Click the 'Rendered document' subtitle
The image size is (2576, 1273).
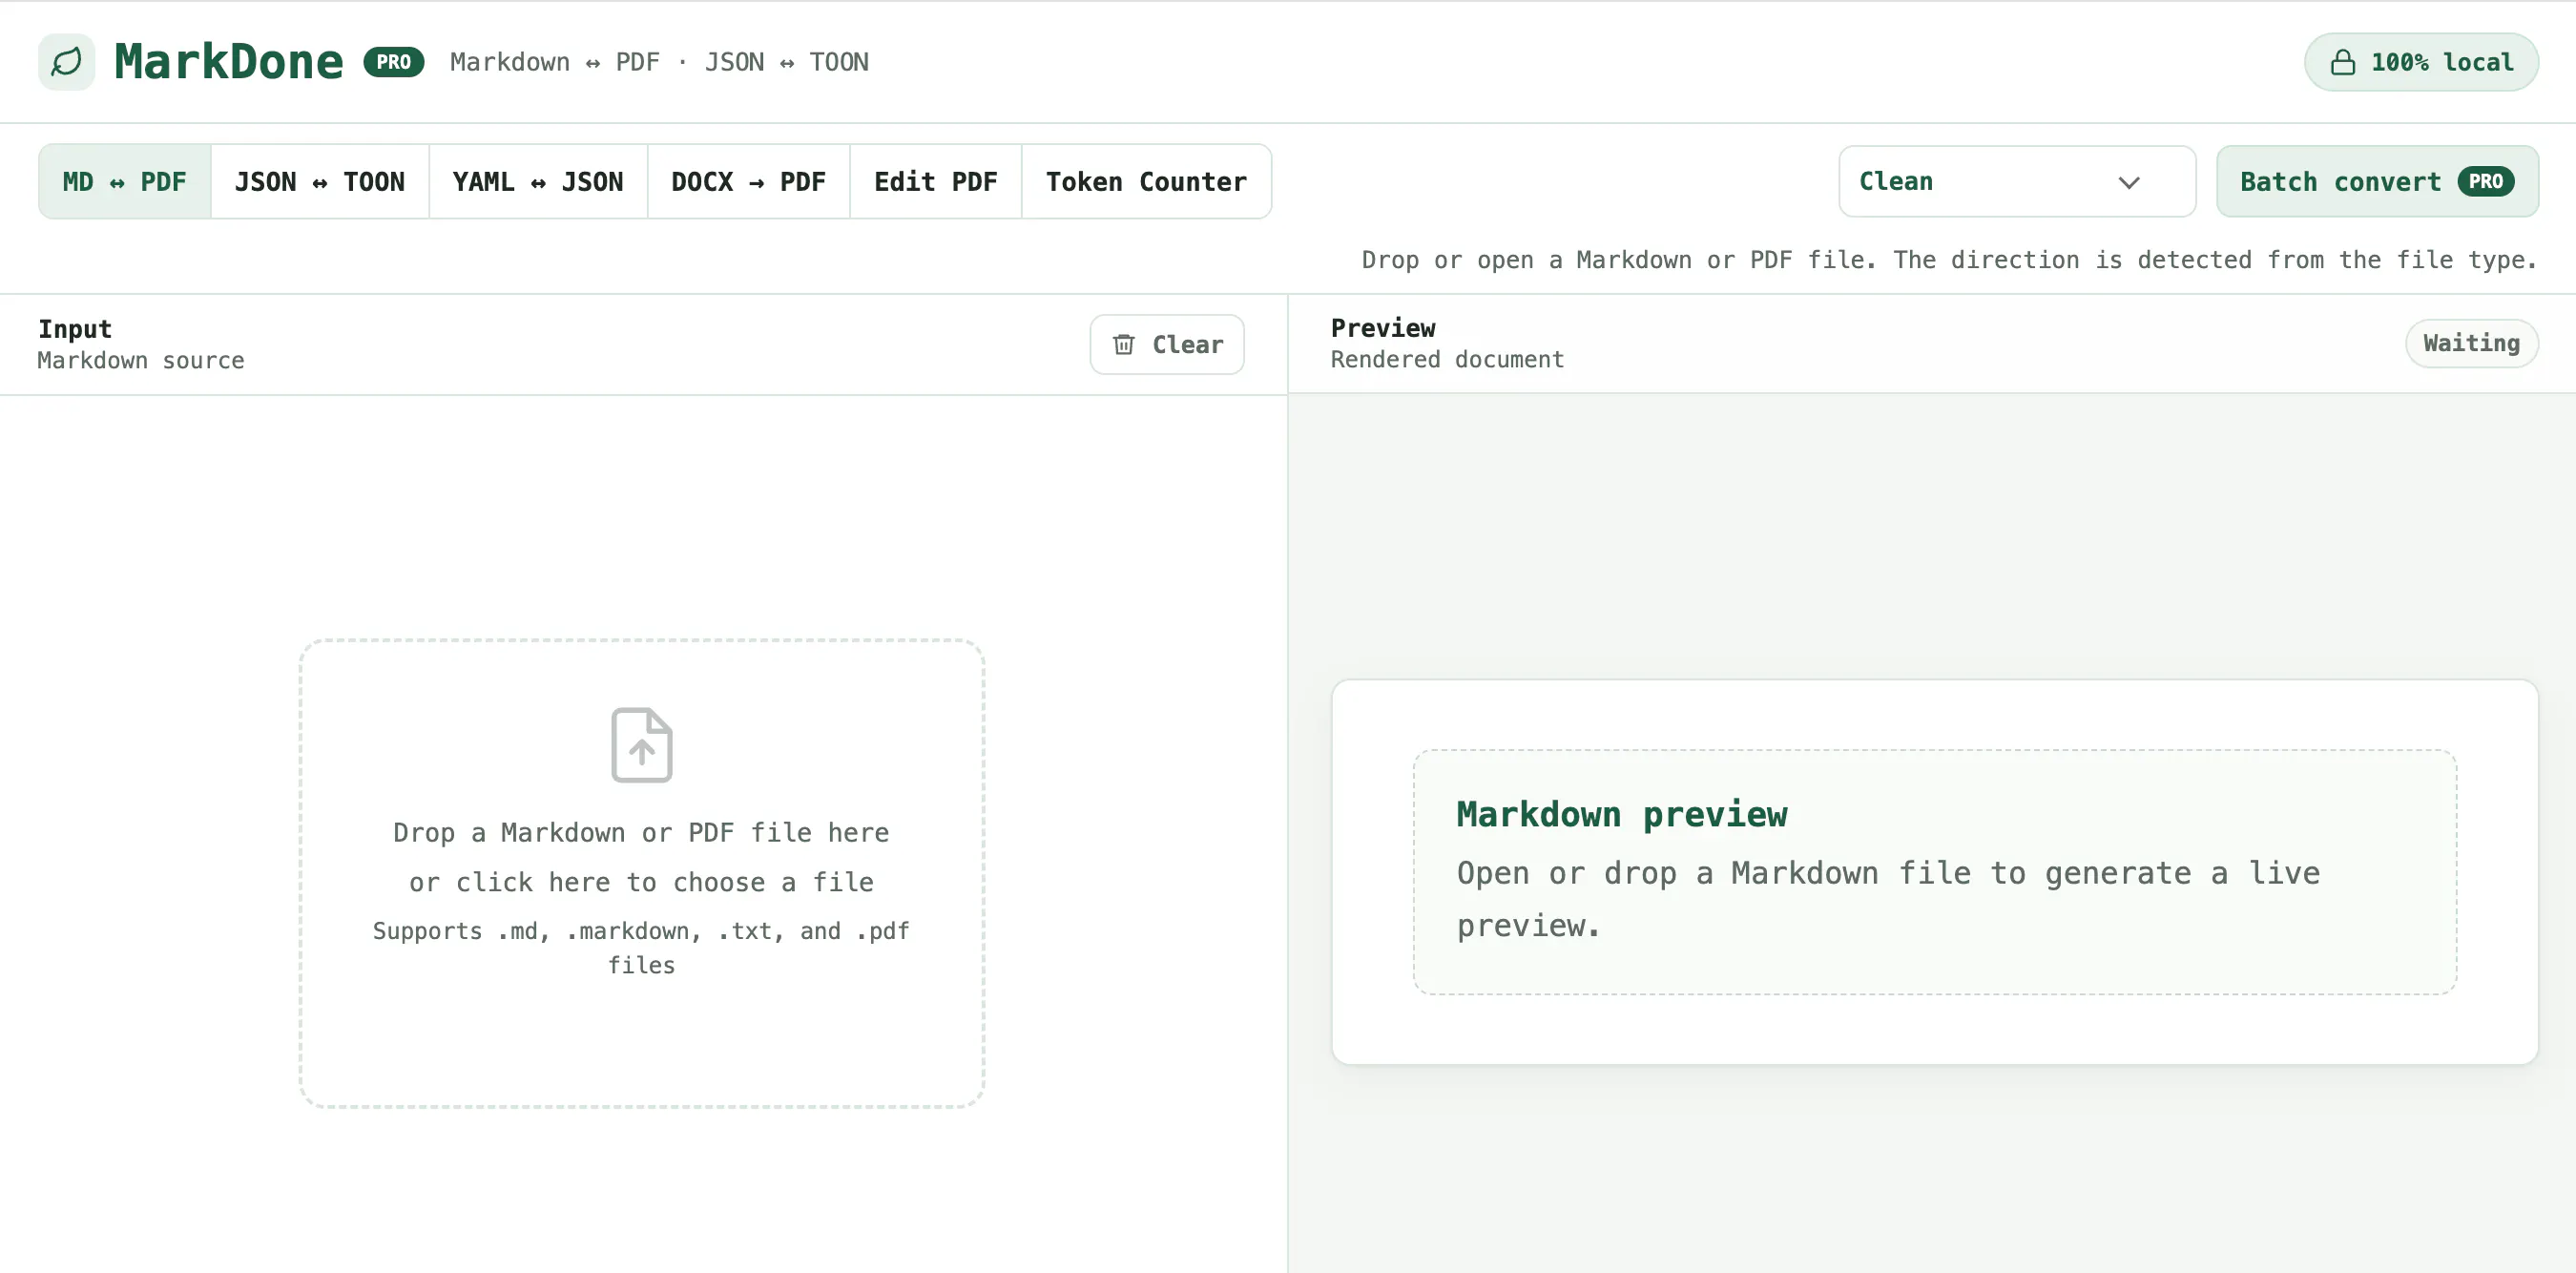1447,359
